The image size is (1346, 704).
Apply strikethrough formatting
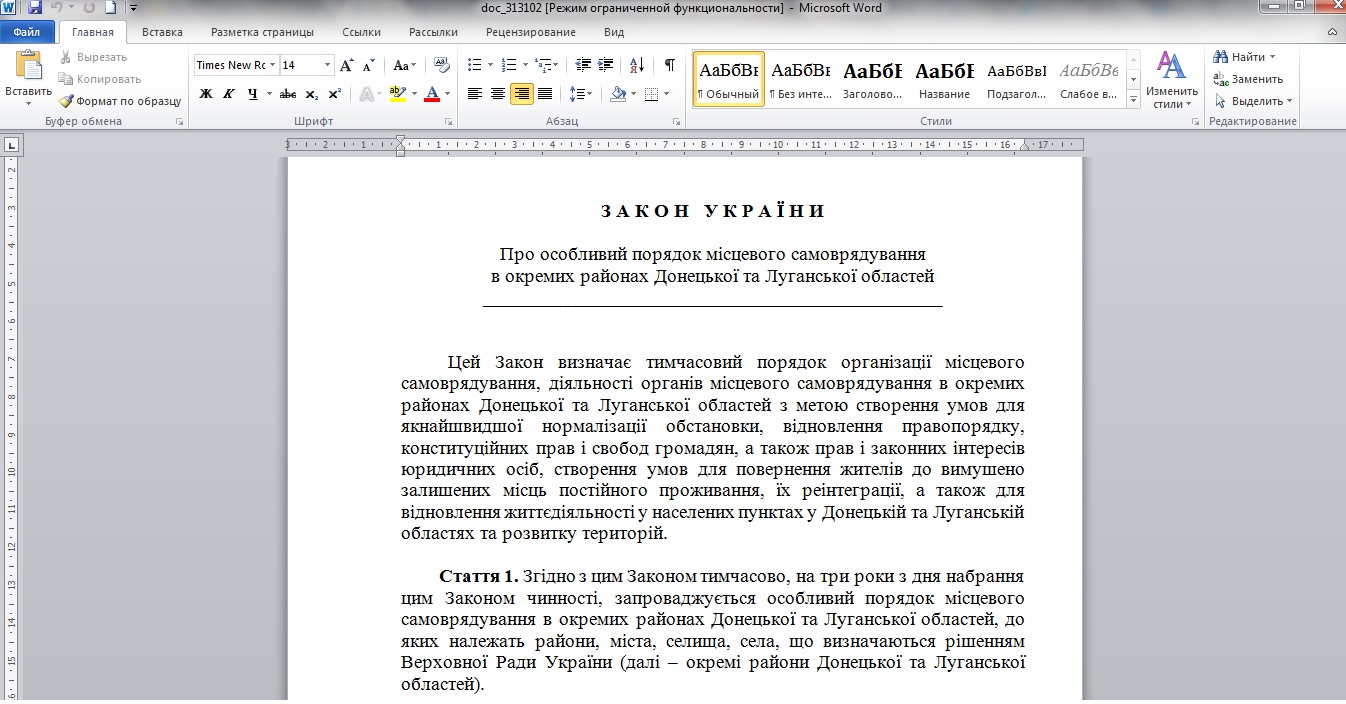coord(288,94)
